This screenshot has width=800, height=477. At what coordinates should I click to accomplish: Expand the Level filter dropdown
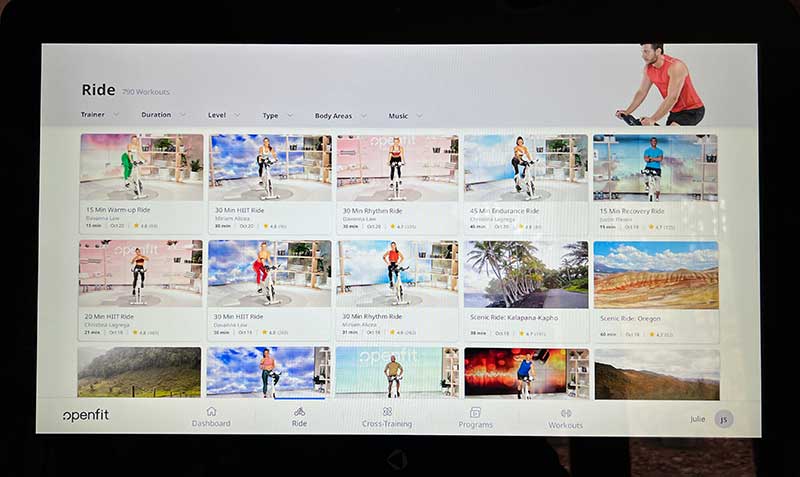click(x=223, y=115)
